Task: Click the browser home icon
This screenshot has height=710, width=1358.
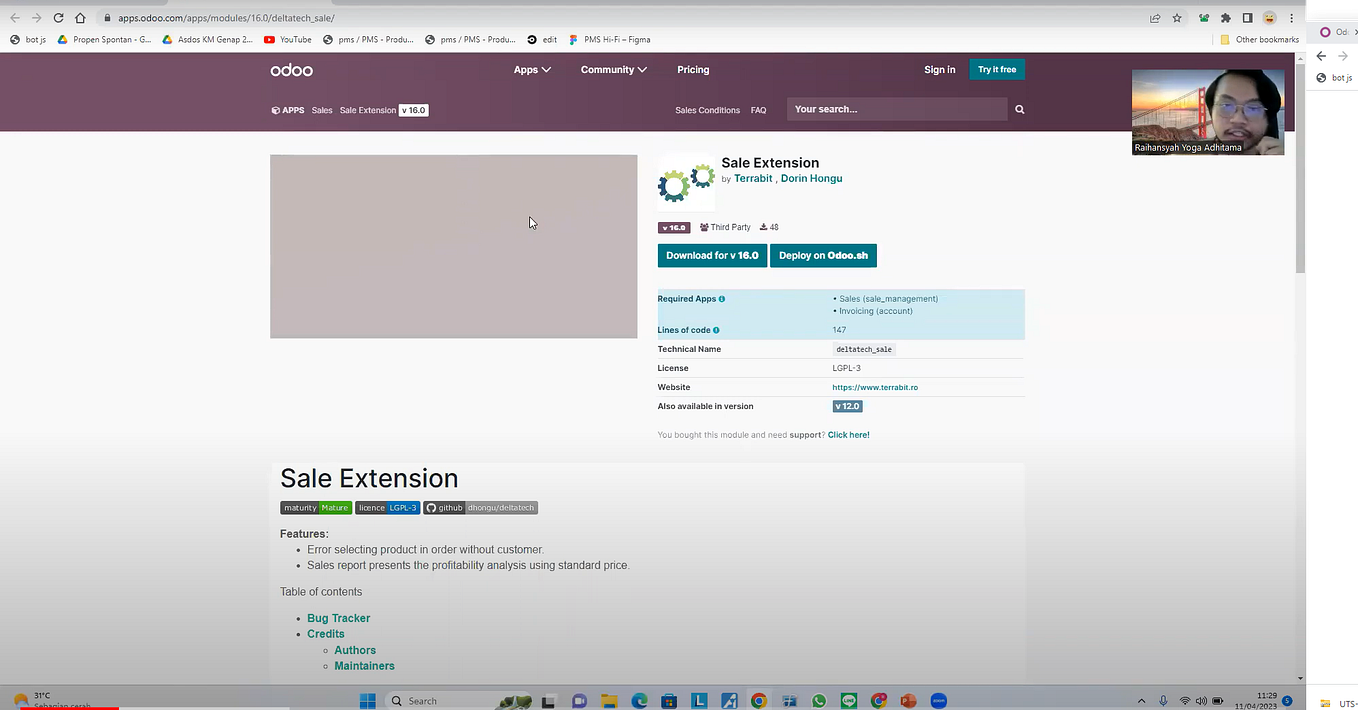Action: point(80,18)
